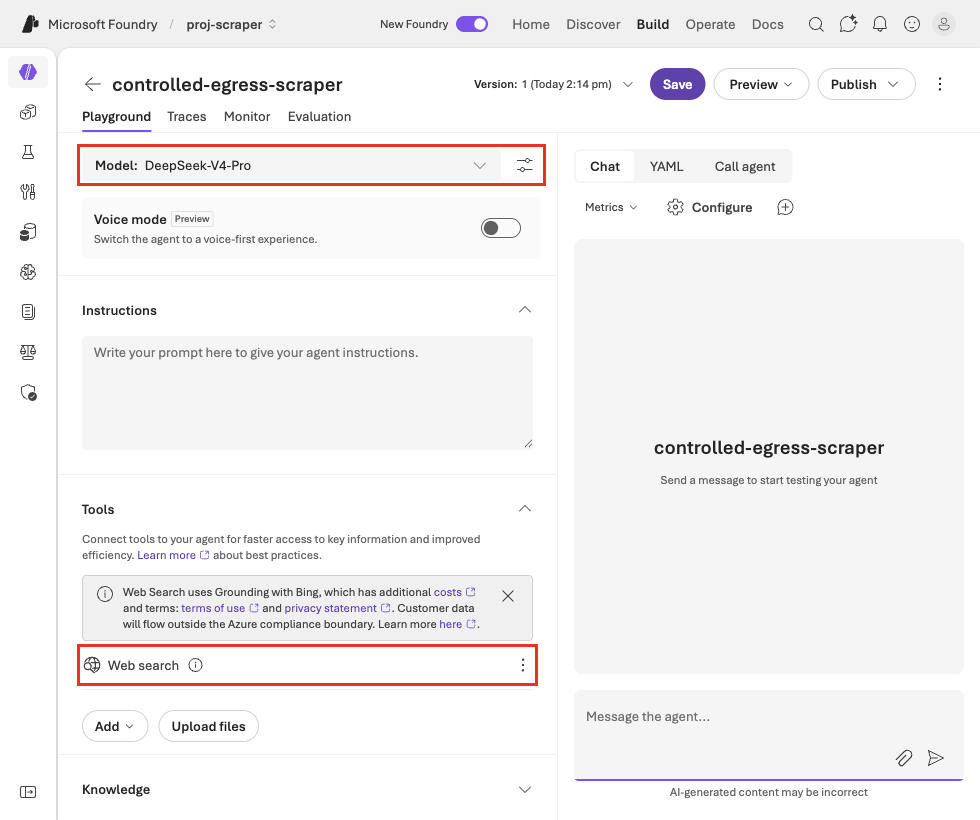Expand the Knowledge section
The image size is (980, 820).
point(525,789)
